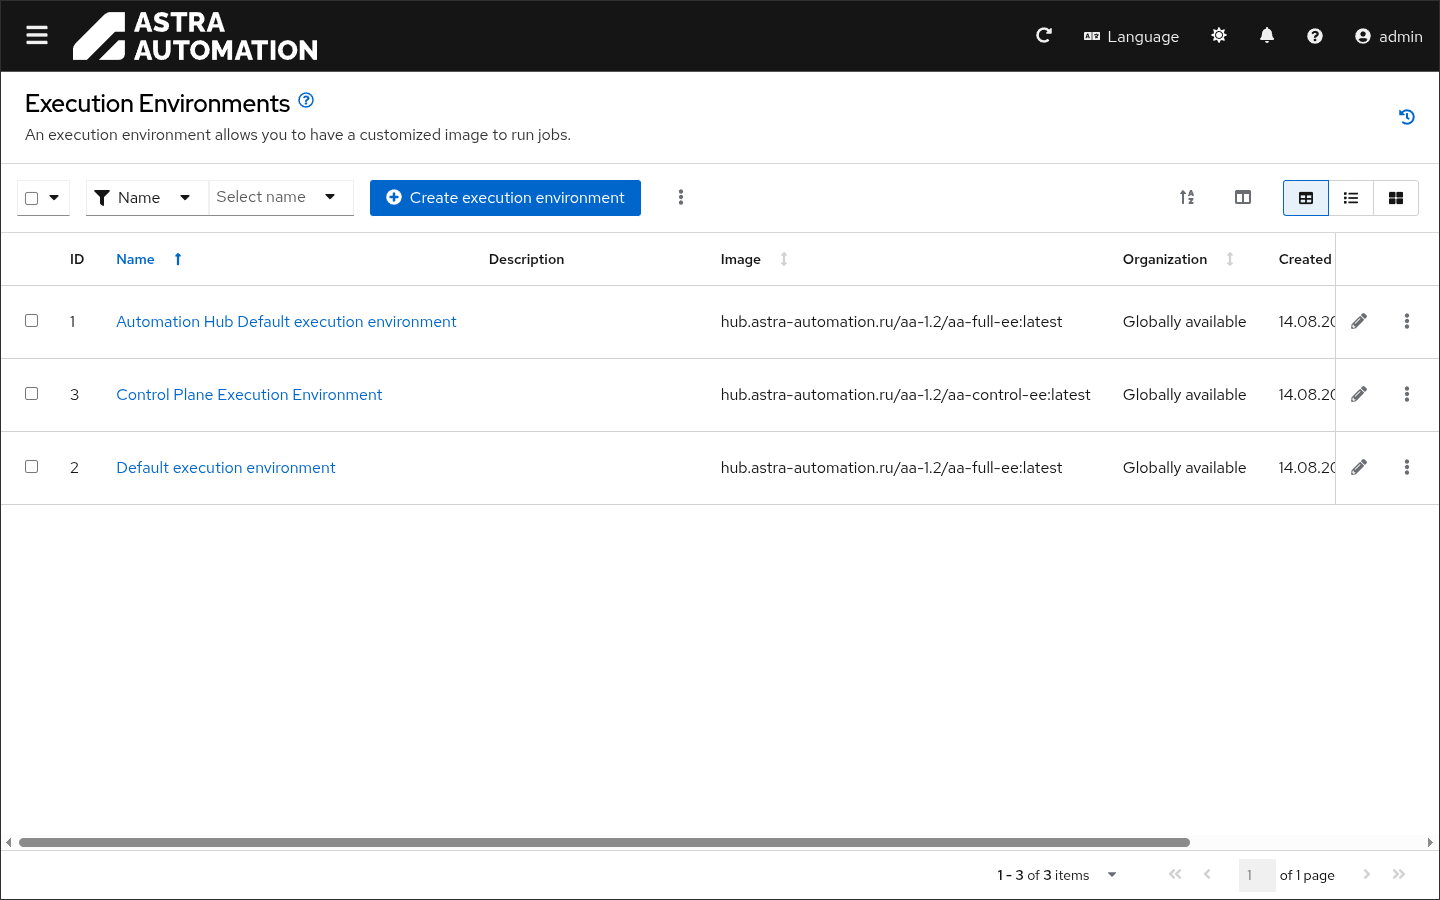Open the Language menu

pos(1131,36)
